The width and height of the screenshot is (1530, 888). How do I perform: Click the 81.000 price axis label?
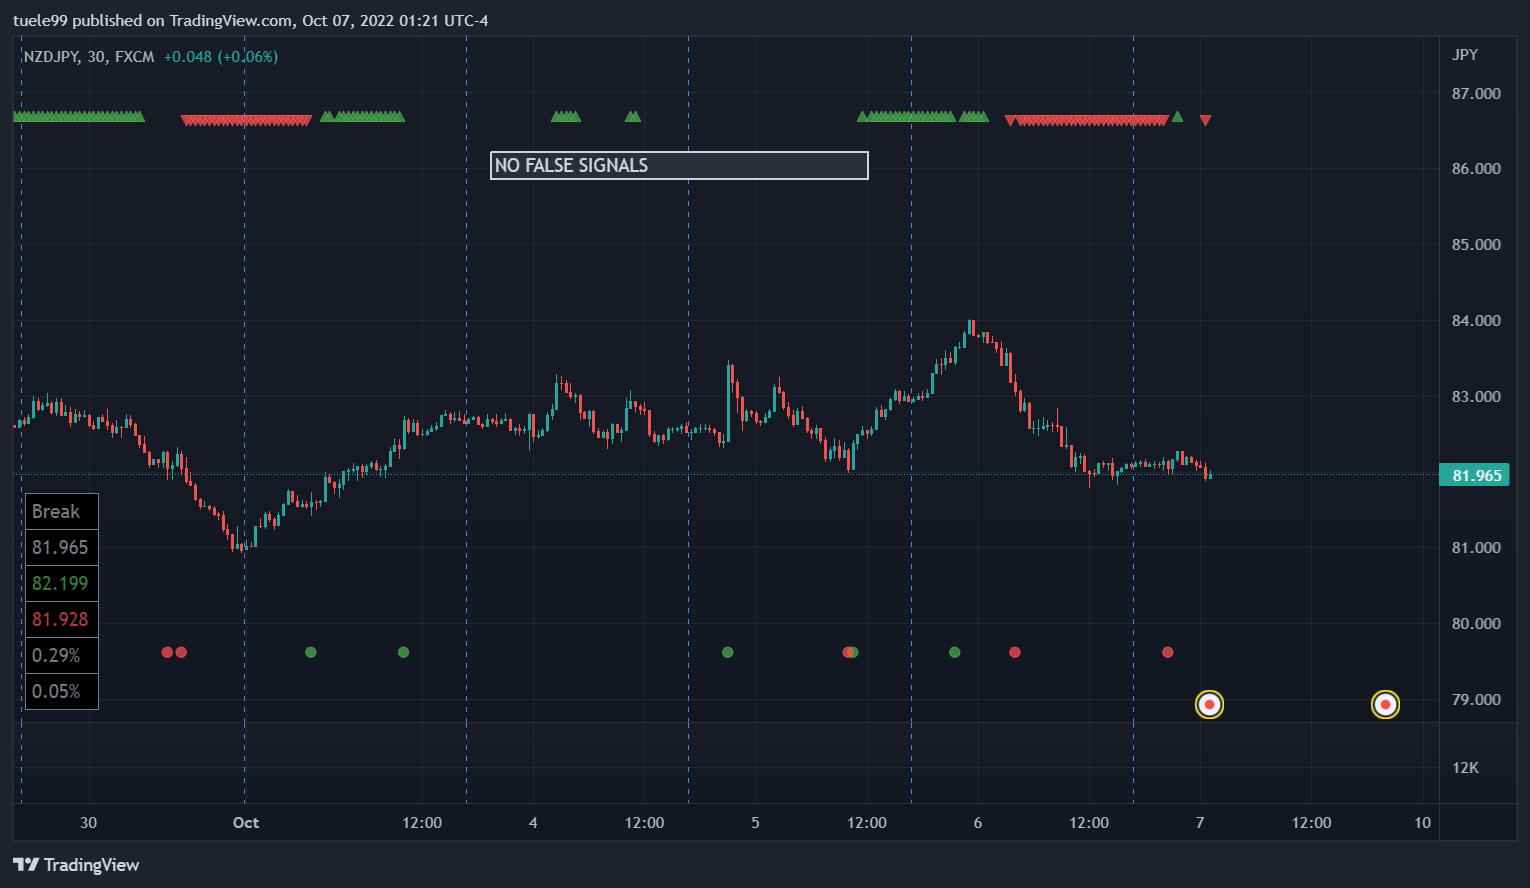(x=1476, y=548)
